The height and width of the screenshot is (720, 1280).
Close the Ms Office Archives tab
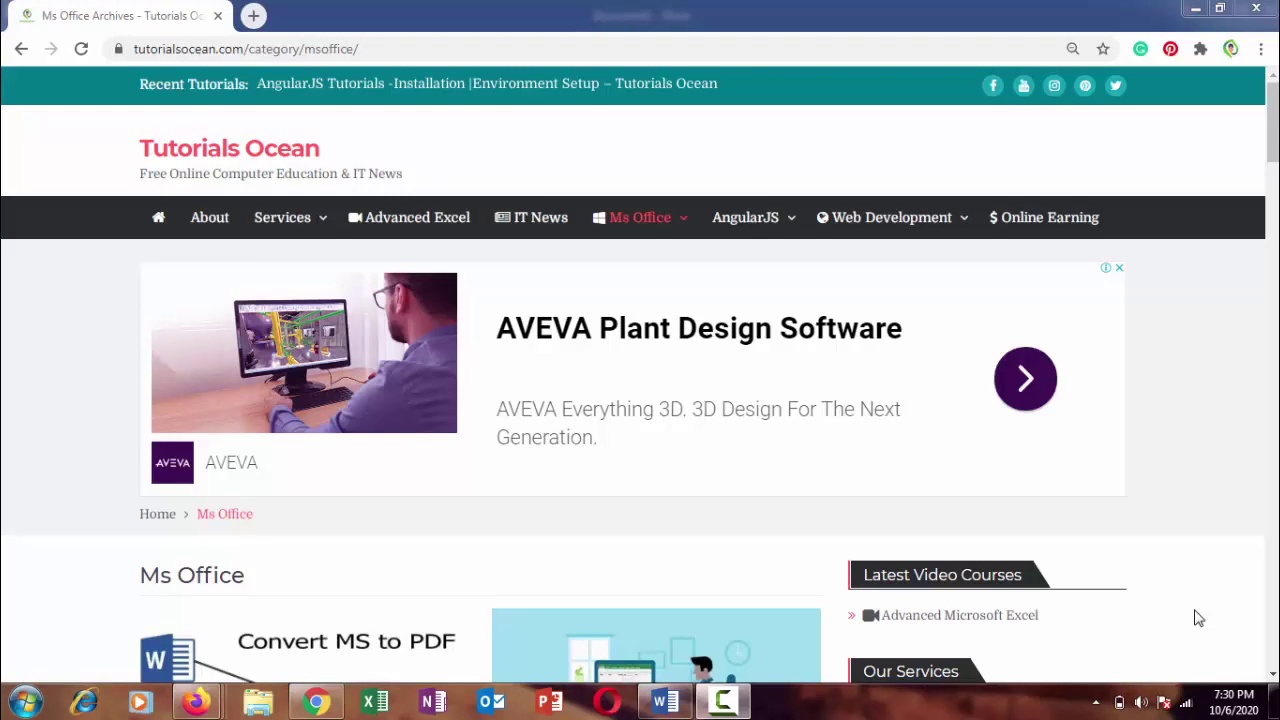click(x=218, y=16)
